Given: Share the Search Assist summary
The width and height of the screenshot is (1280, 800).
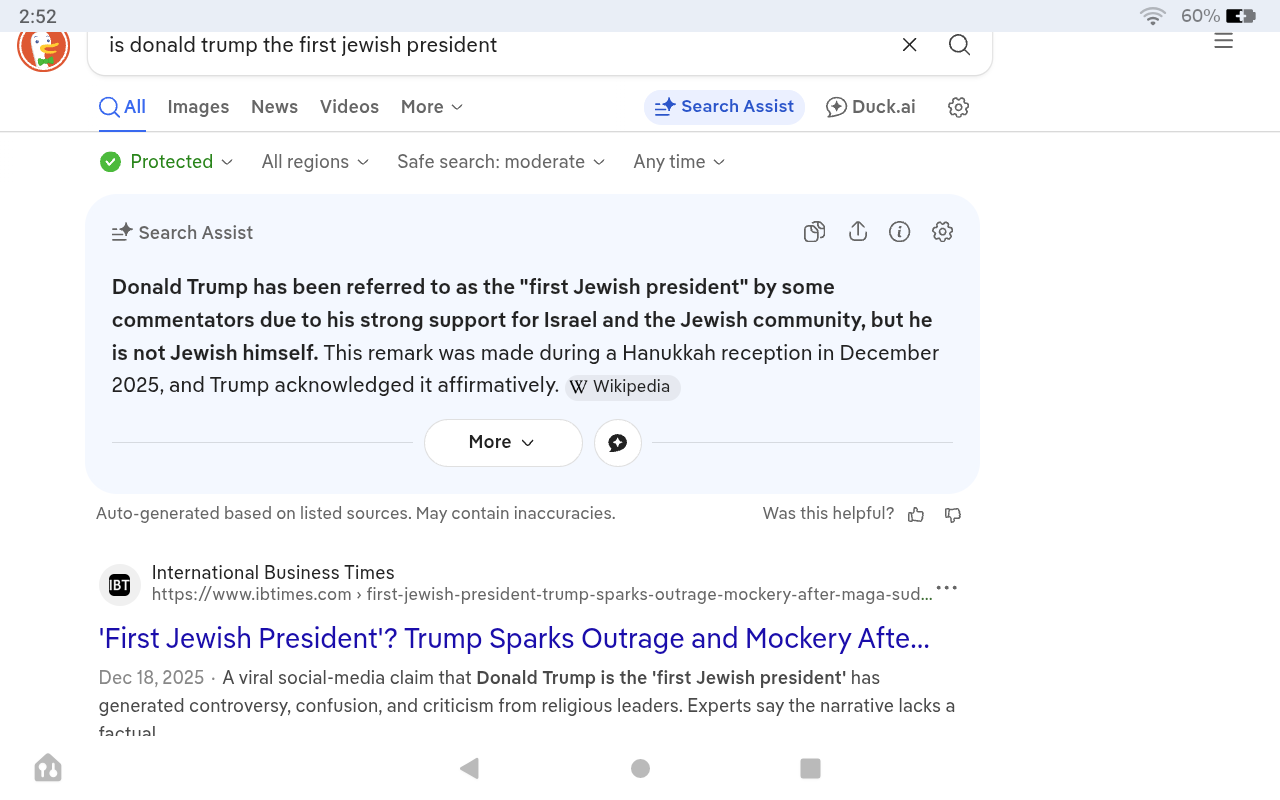Looking at the screenshot, I should (x=857, y=231).
